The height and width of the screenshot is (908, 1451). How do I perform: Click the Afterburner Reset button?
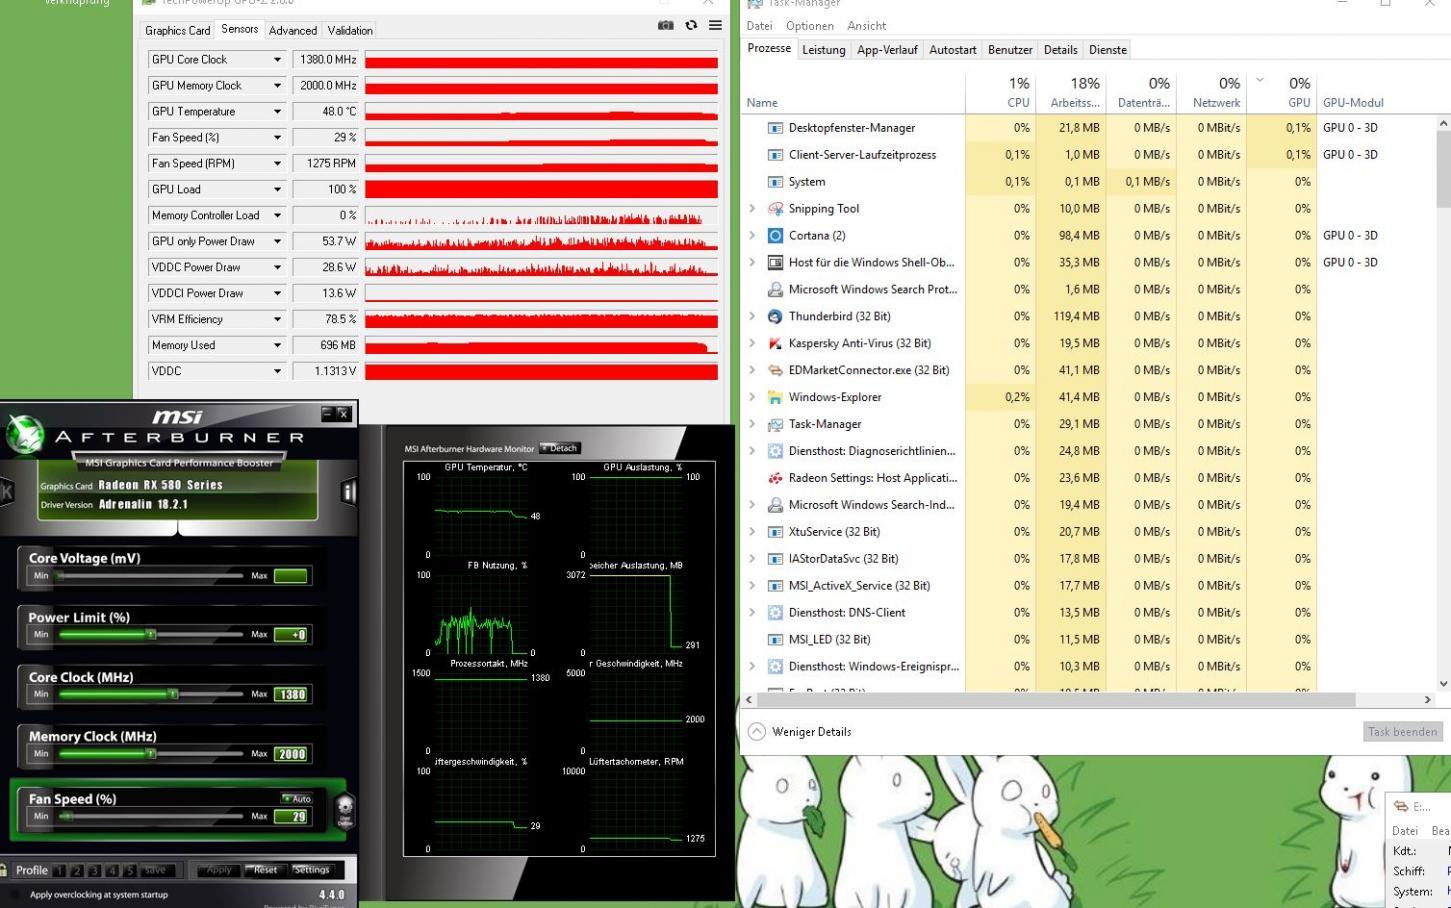tap(265, 870)
